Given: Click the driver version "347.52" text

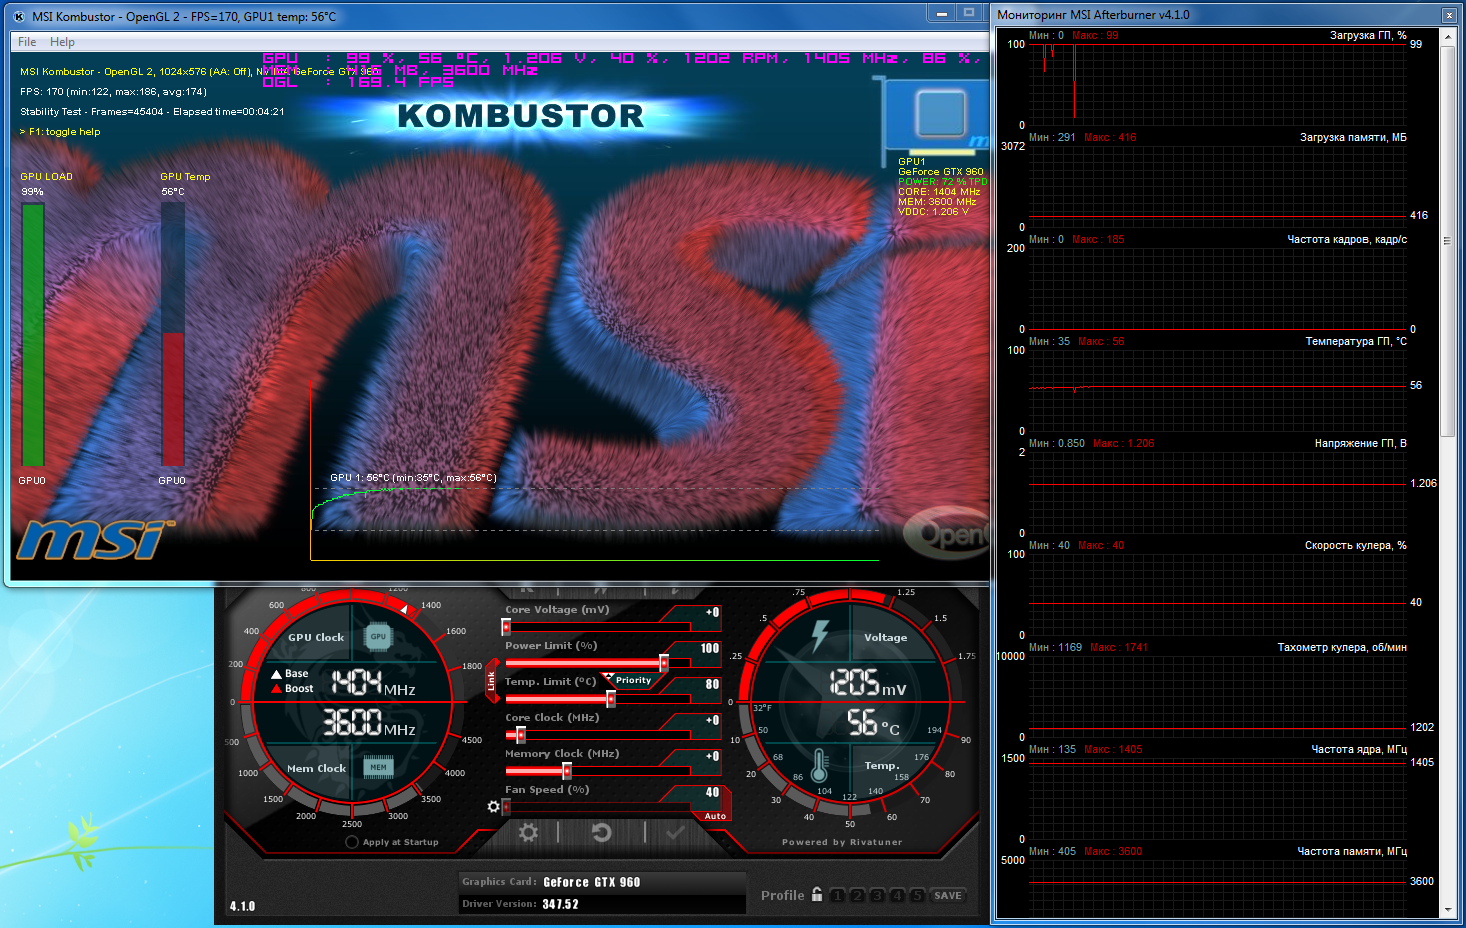Looking at the screenshot, I should [x=561, y=904].
